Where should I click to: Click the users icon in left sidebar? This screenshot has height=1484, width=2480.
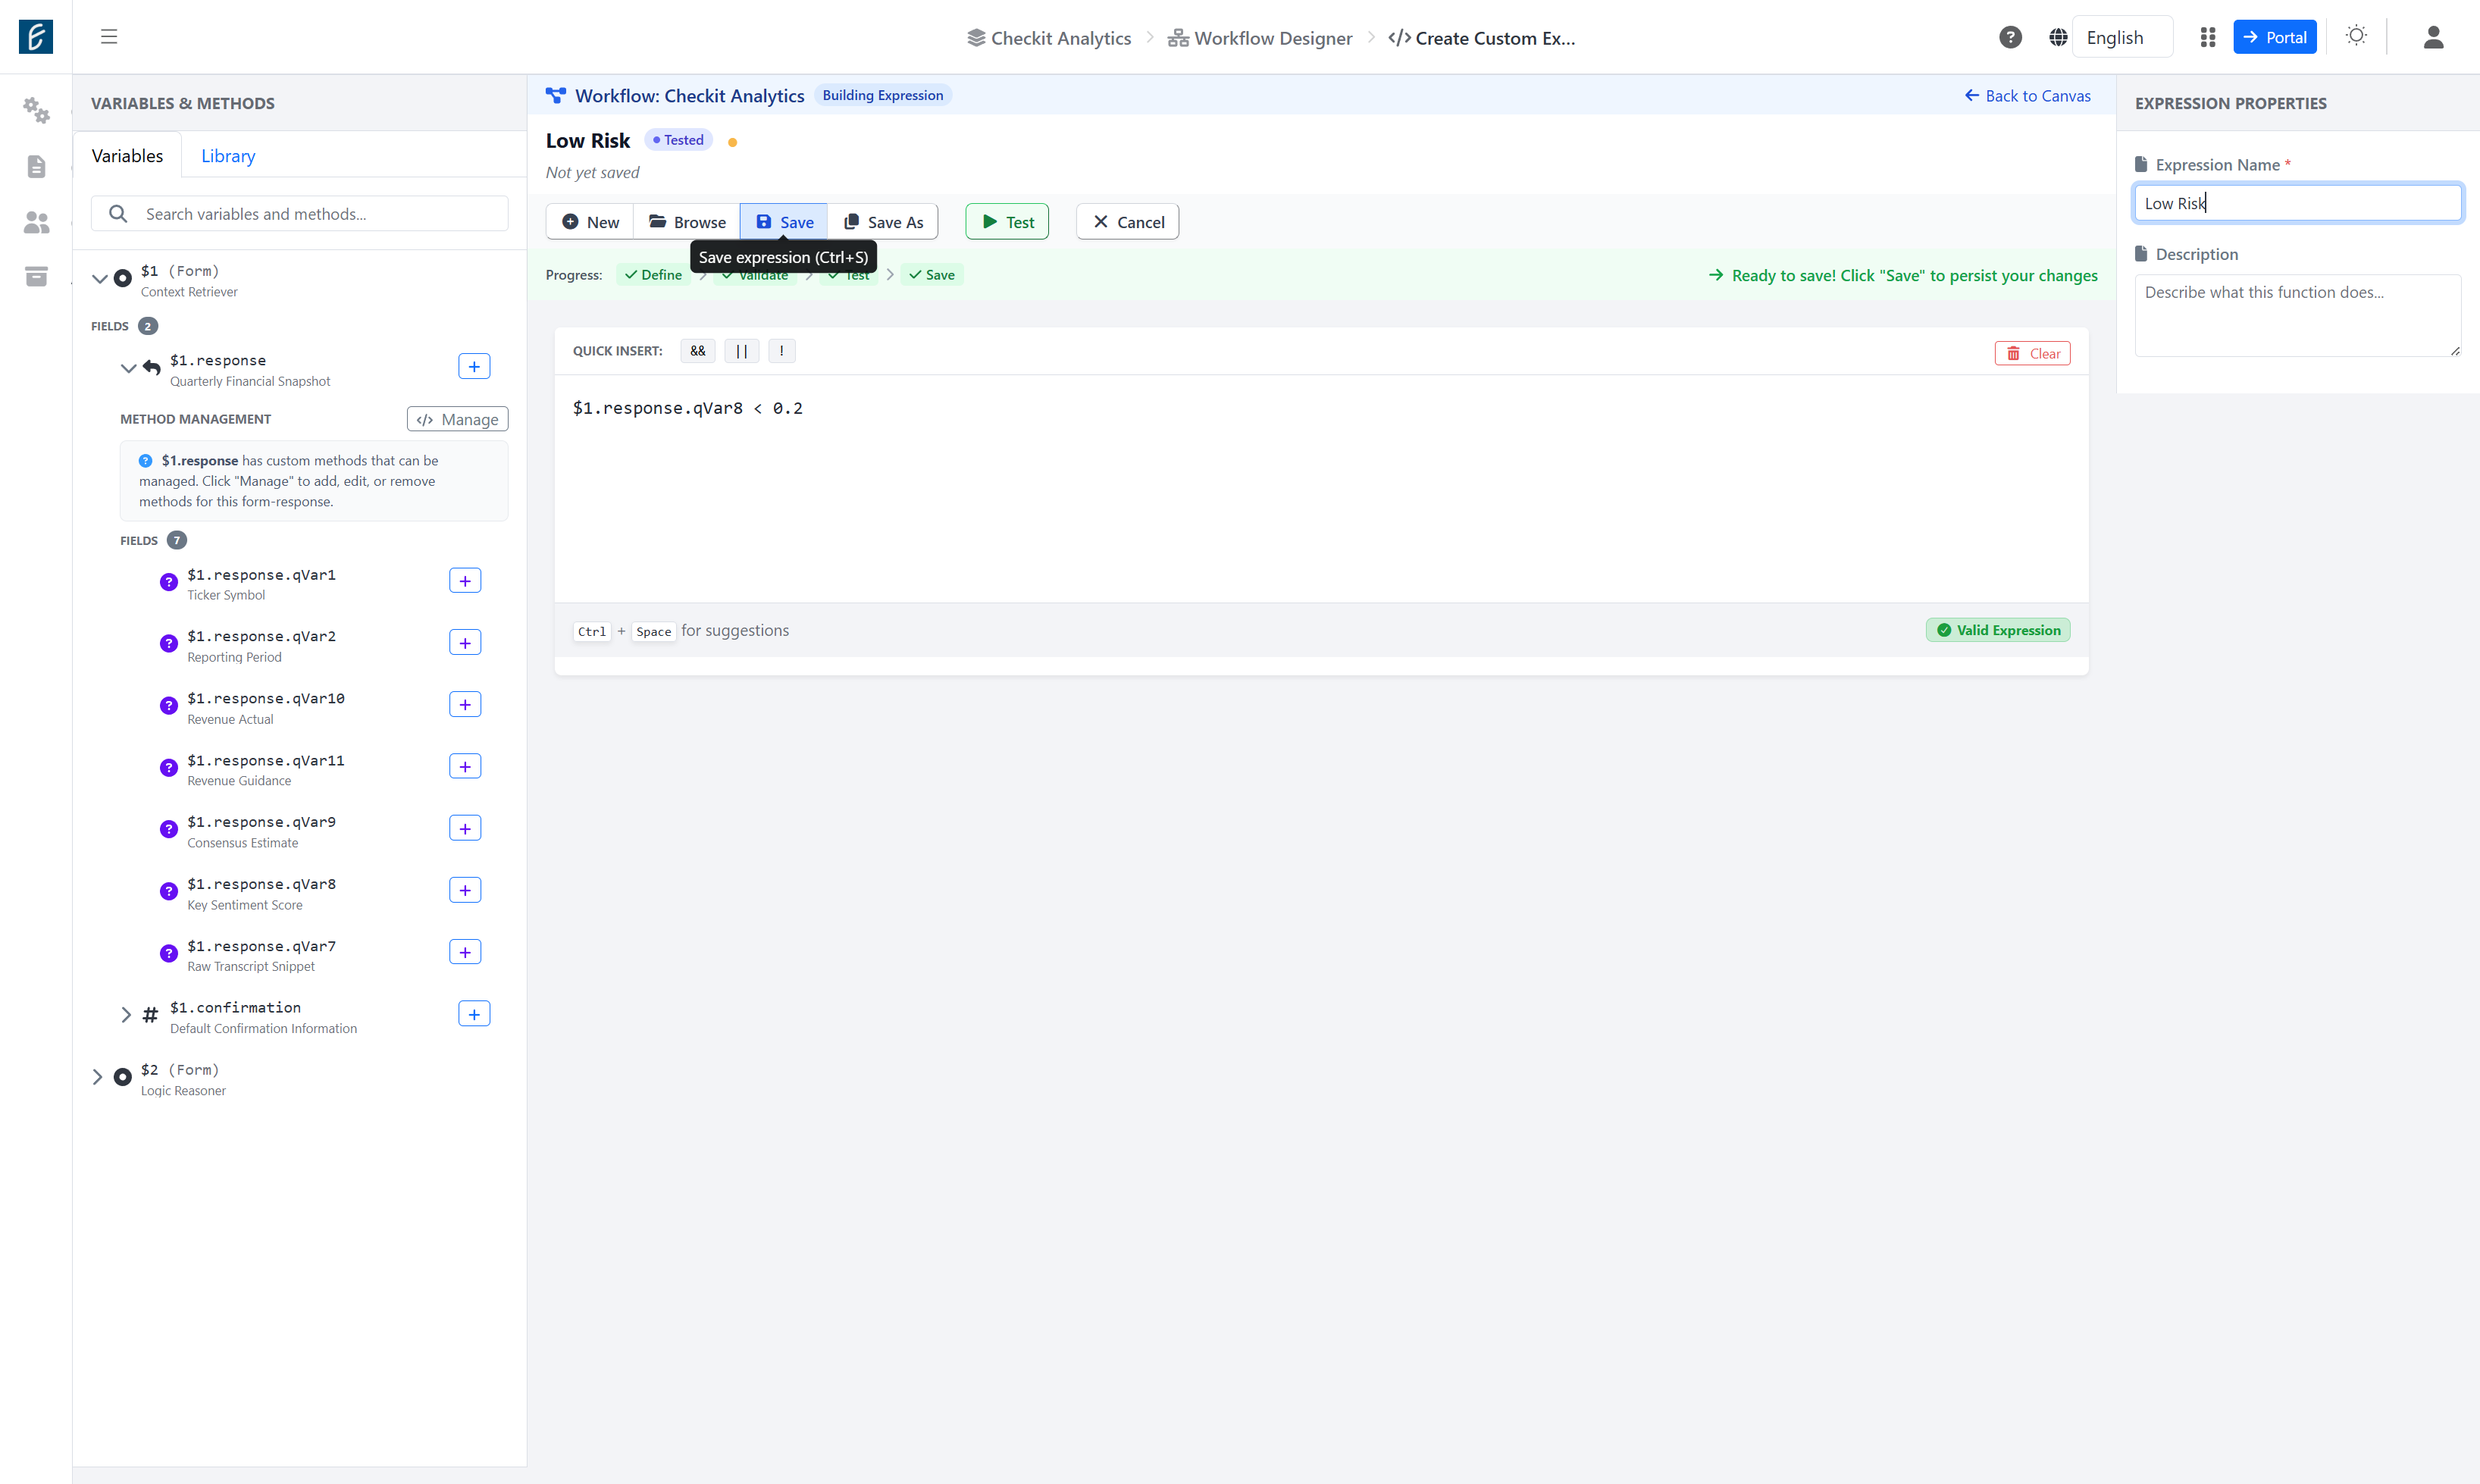[x=36, y=222]
